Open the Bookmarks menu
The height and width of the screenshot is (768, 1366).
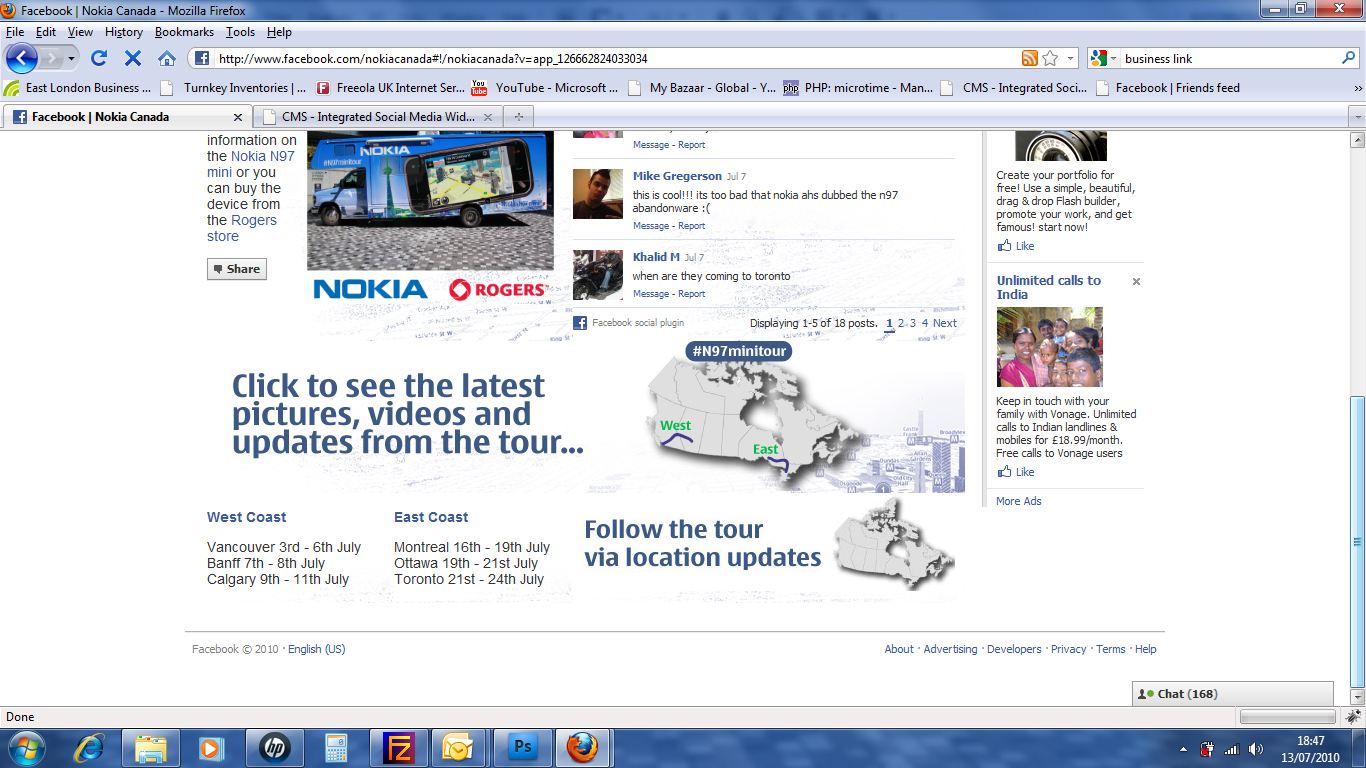pyautogui.click(x=184, y=32)
